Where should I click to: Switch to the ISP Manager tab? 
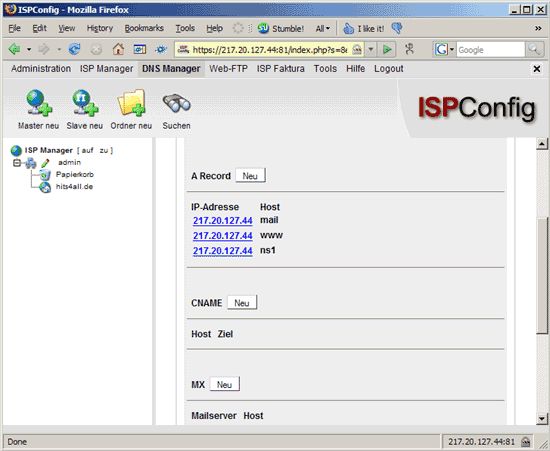[x=106, y=69]
